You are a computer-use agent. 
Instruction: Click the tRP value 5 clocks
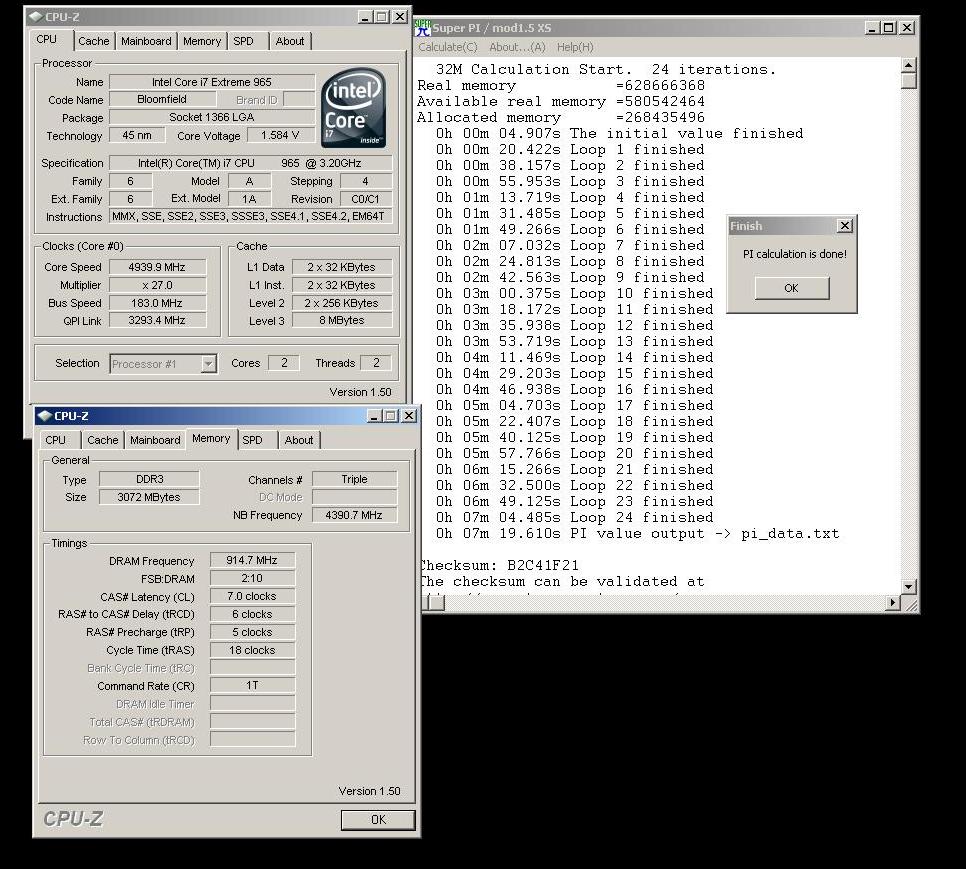pyautogui.click(x=252, y=632)
